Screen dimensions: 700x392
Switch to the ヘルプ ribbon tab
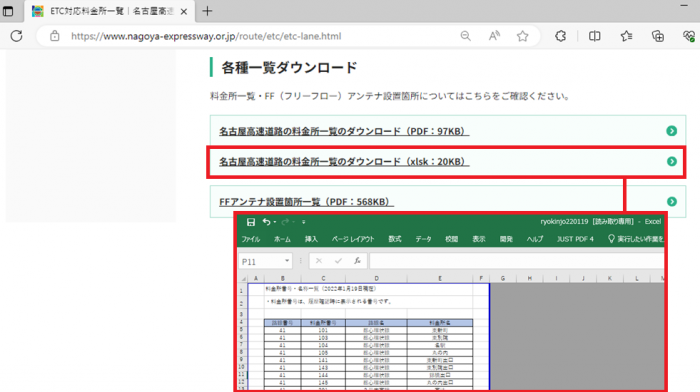[x=535, y=239]
